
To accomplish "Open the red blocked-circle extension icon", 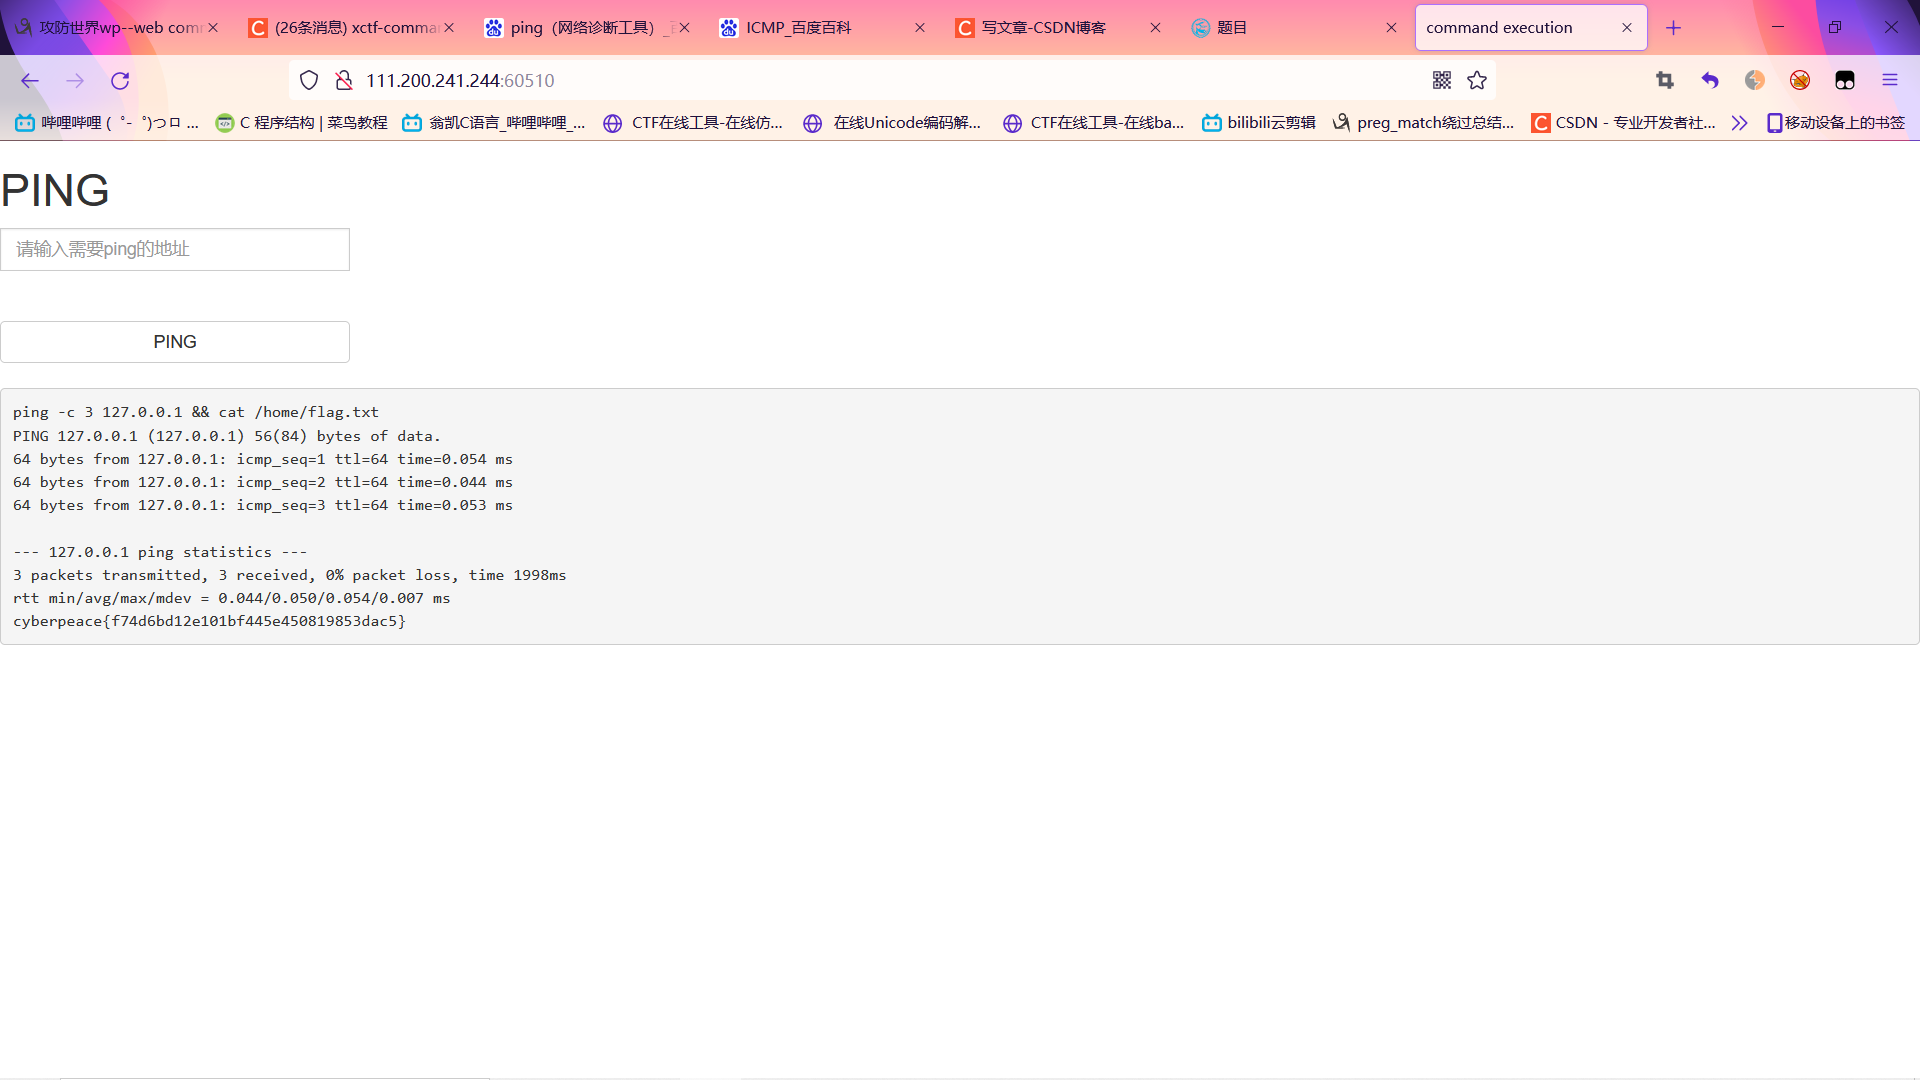I will (x=1800, y=81).
